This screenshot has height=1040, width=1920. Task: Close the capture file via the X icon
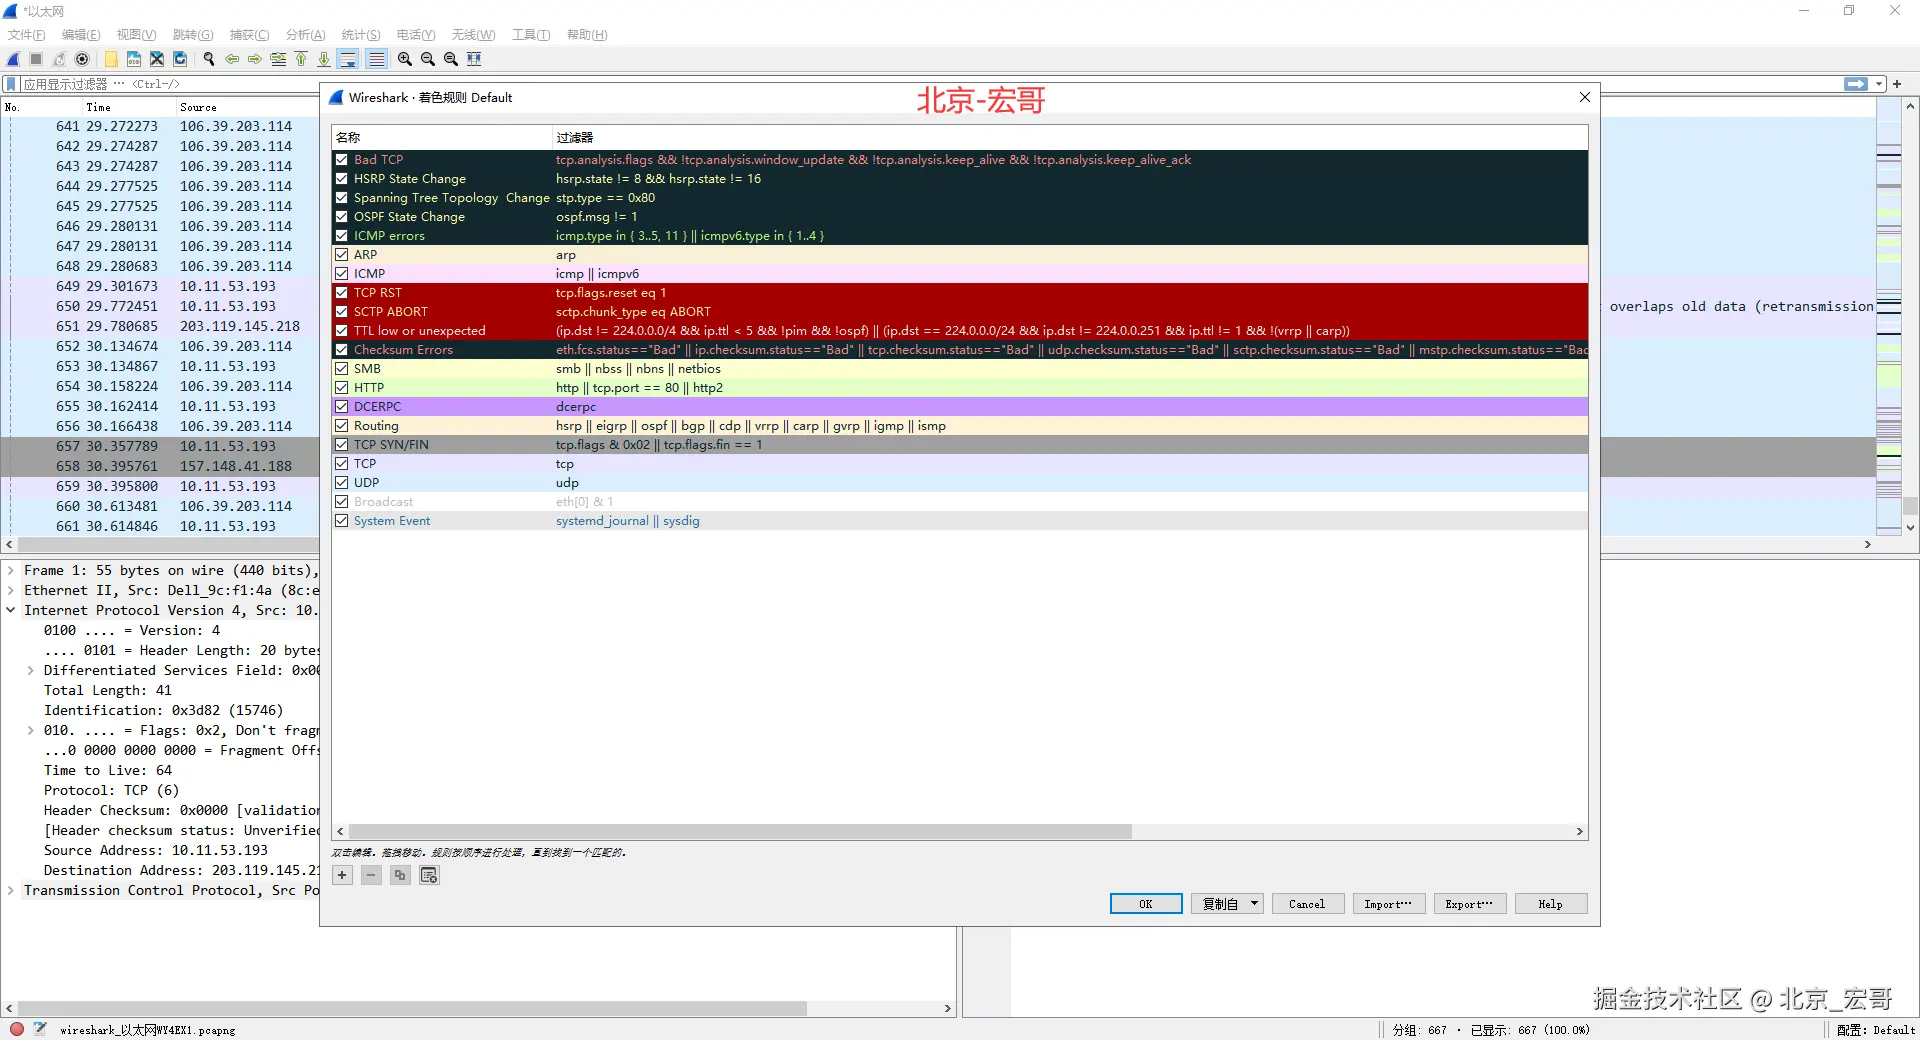(x=157, y=59)
